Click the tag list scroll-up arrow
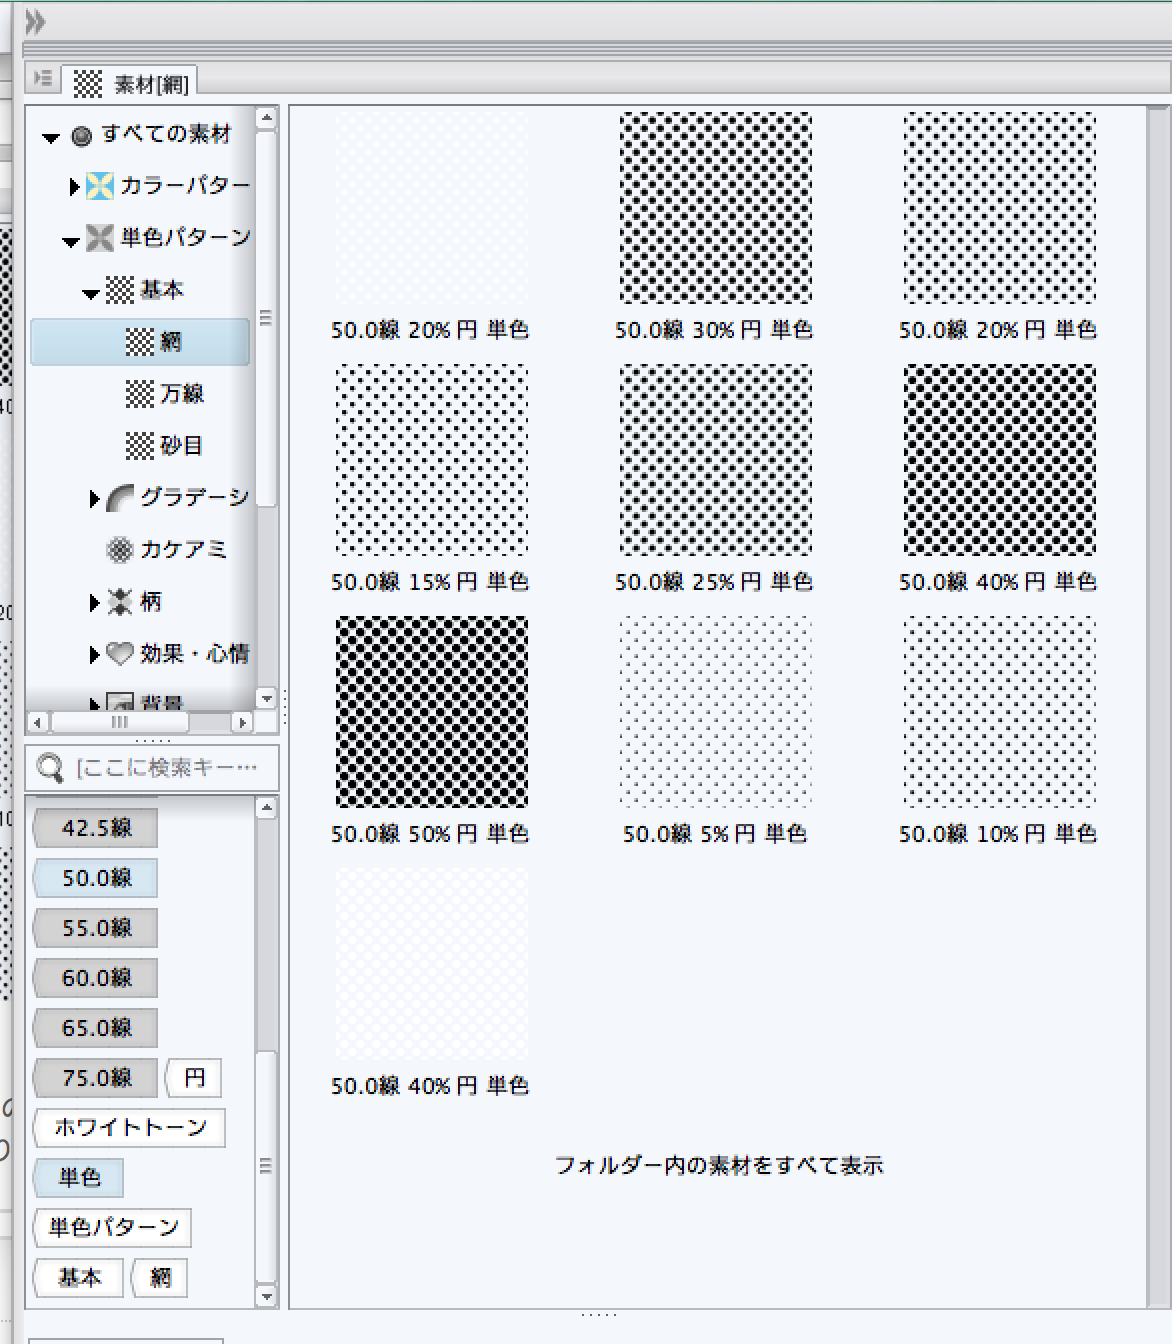Viewport: 1172px width, 1344px height. click(x=266, y=809)
